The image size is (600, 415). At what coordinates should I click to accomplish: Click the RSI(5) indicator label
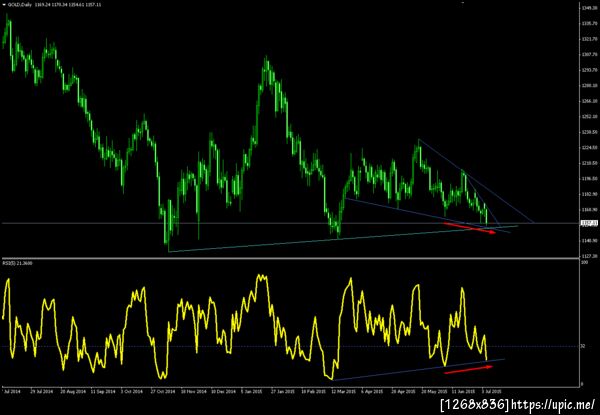18,263
